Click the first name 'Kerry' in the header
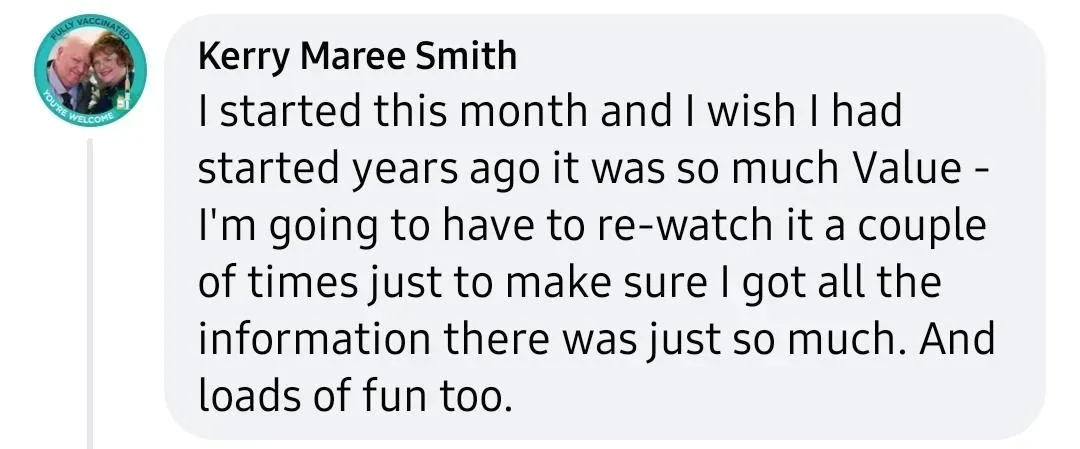The width and height of the screenshot is (1080, 449). click(245, 58)
